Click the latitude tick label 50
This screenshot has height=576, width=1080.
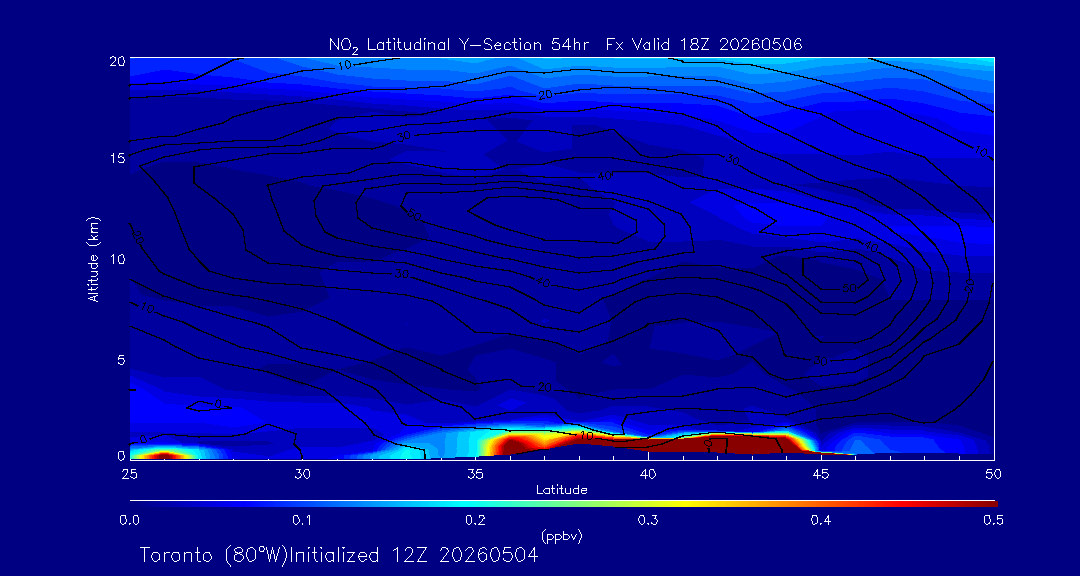[x=993, y=473]
